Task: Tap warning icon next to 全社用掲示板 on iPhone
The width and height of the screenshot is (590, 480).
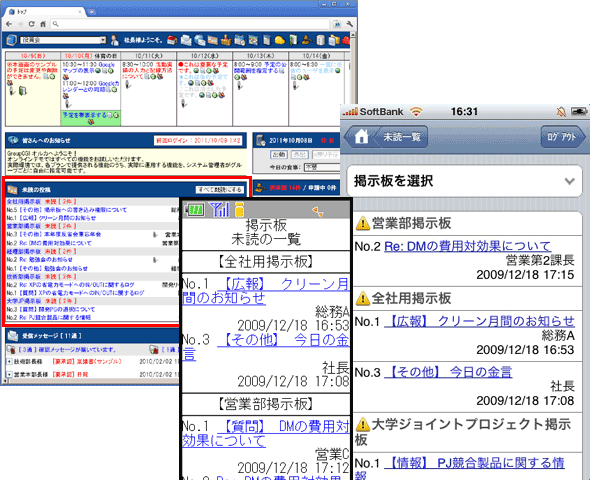Action: [362, 299]
